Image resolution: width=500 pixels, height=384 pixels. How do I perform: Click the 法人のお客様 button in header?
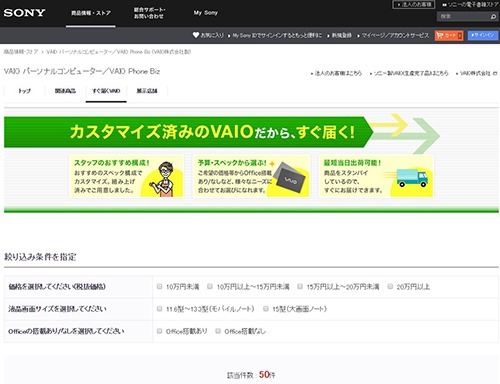click(414, 4)
